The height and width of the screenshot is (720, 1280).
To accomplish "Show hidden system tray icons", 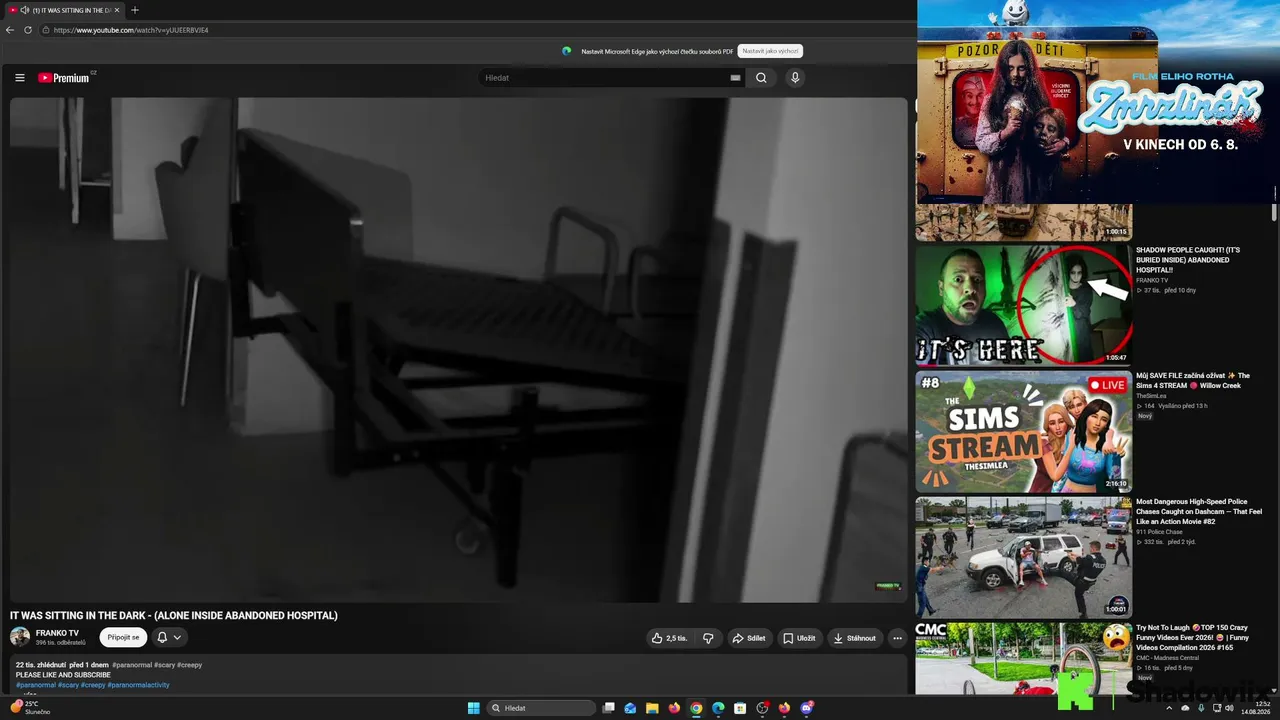I will (x=1169, y=708).
